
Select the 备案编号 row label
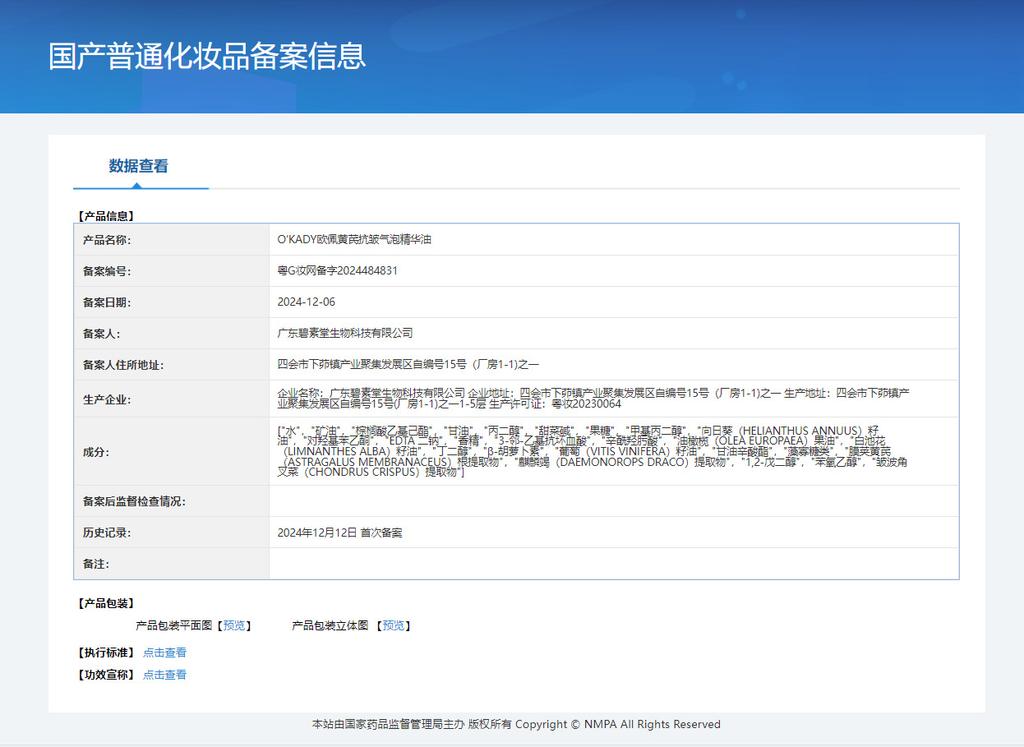(x=106, y=271)
